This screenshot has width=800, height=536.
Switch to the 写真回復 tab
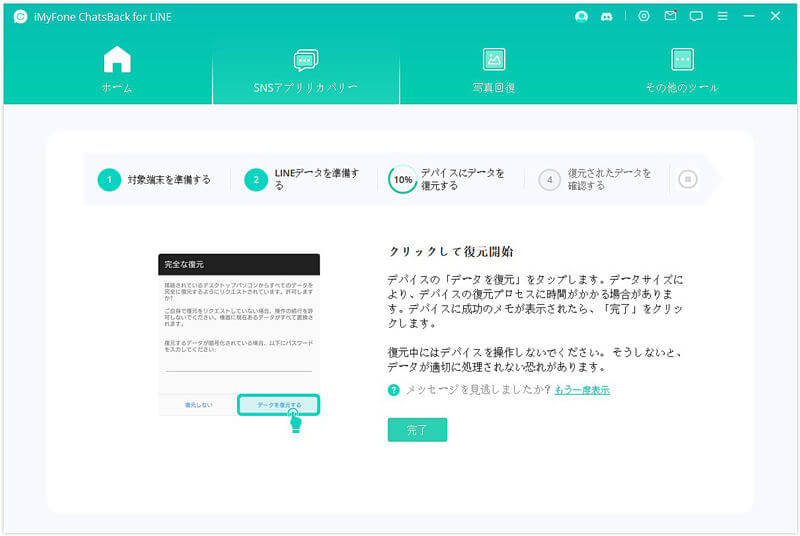click(493, 71)
